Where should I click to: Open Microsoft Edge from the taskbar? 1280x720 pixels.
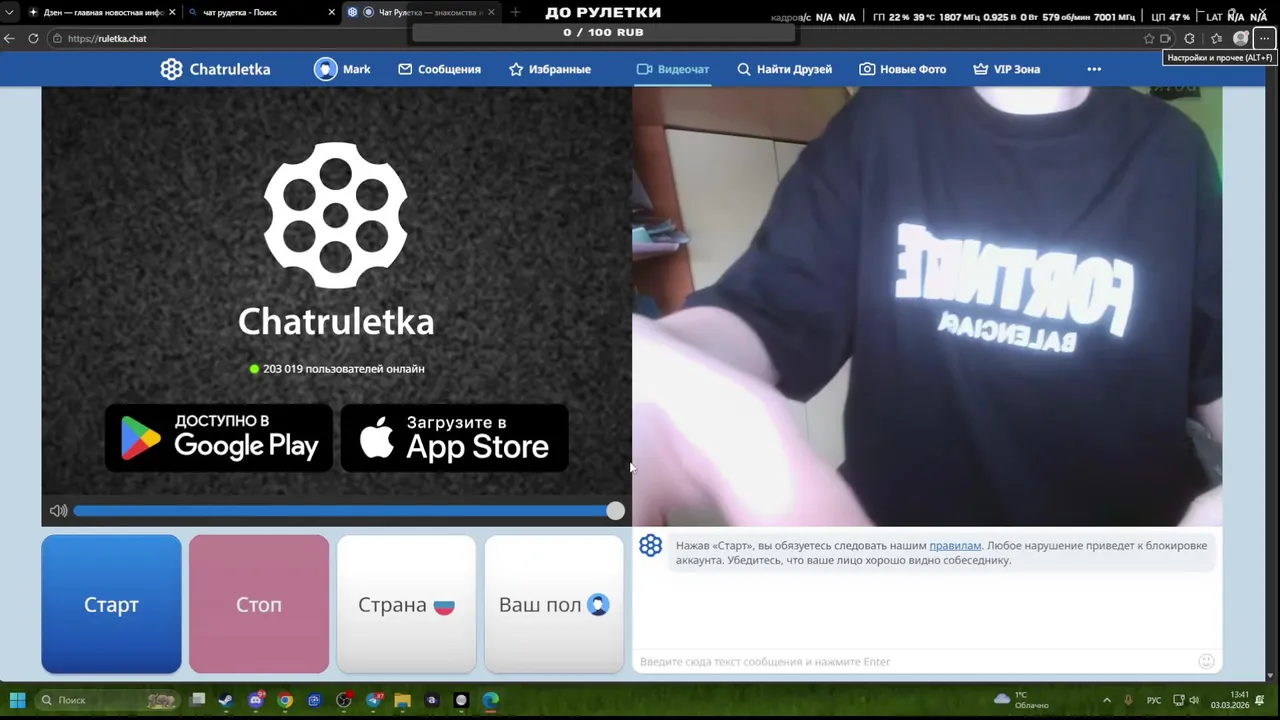click(490, 700)
